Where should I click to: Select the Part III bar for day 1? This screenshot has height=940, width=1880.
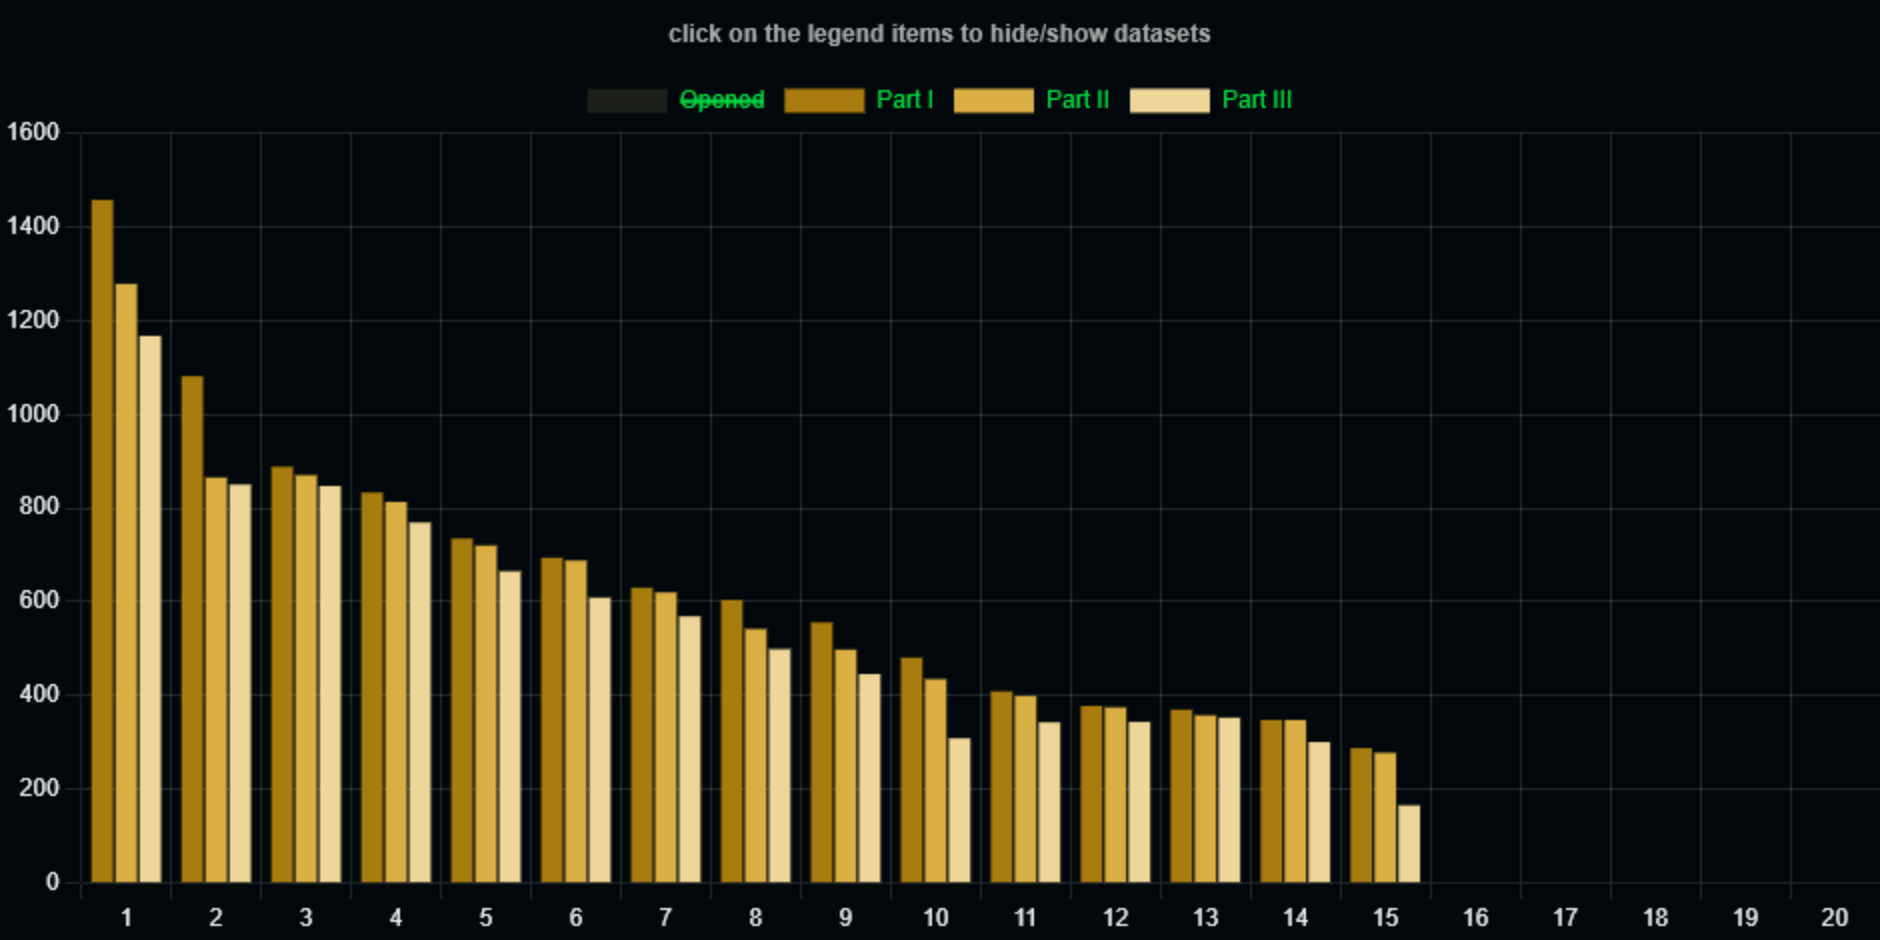pos(150,609)
